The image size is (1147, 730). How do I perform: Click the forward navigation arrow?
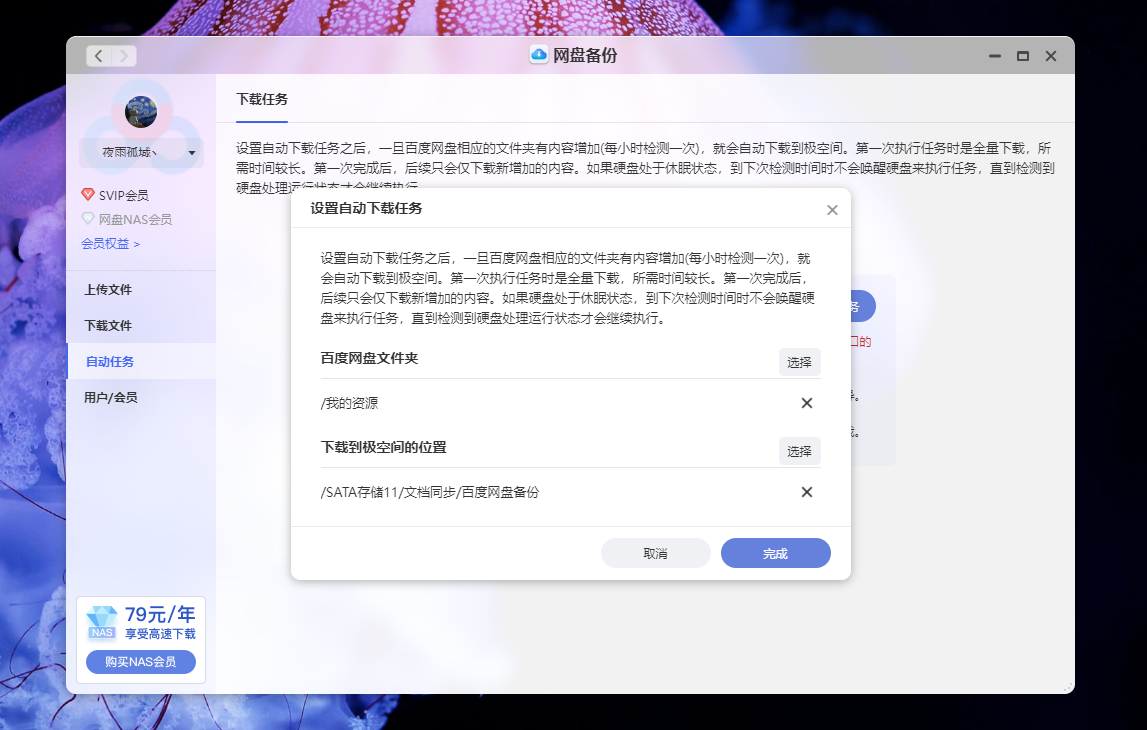click(123, 56)
